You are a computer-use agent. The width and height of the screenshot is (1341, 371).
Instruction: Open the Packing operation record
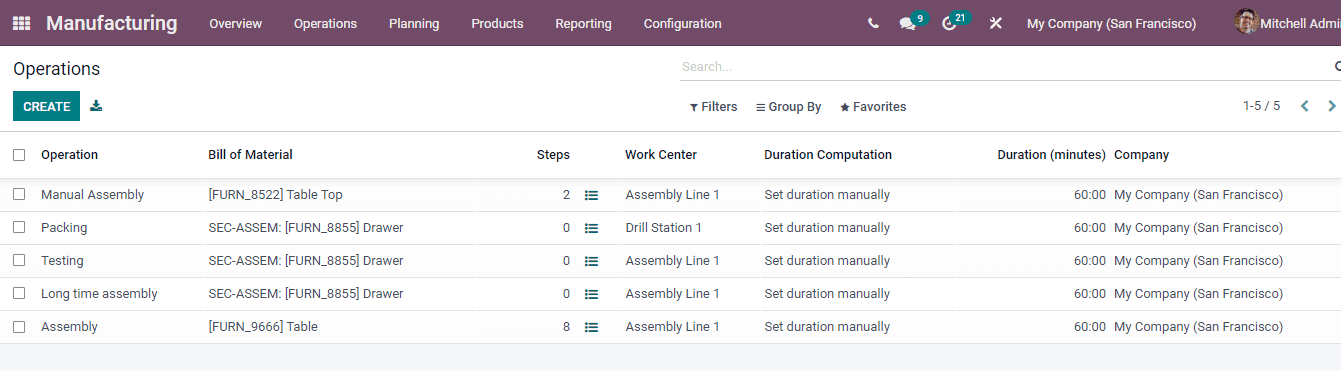[x=64, y=228]
